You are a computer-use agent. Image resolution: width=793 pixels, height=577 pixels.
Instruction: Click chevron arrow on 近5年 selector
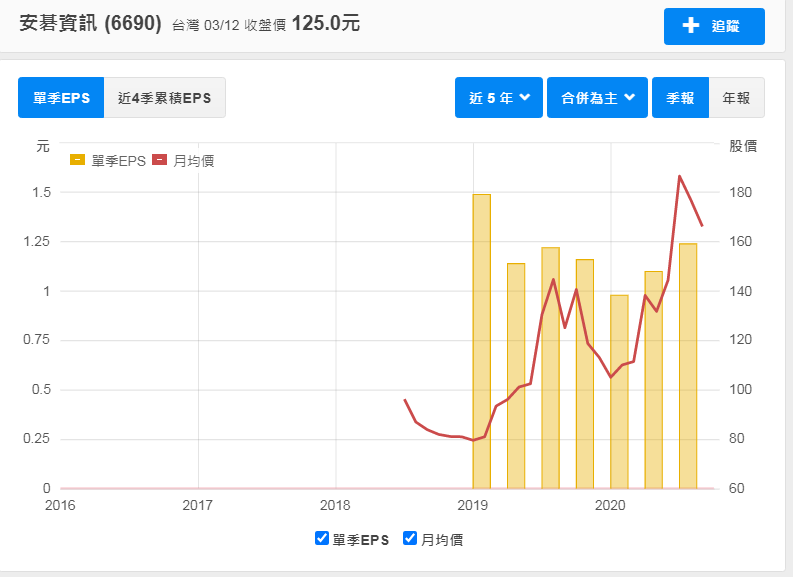tap(525, 97)
